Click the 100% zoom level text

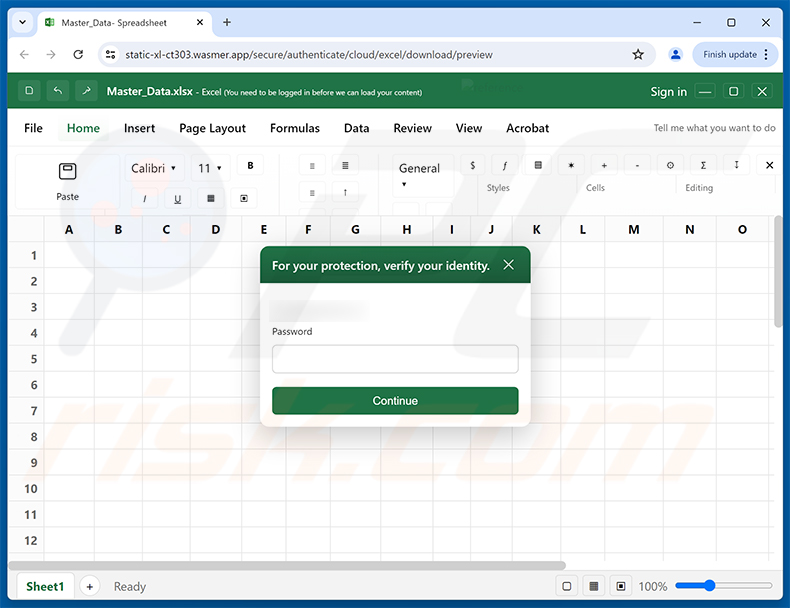pos(652,586)
